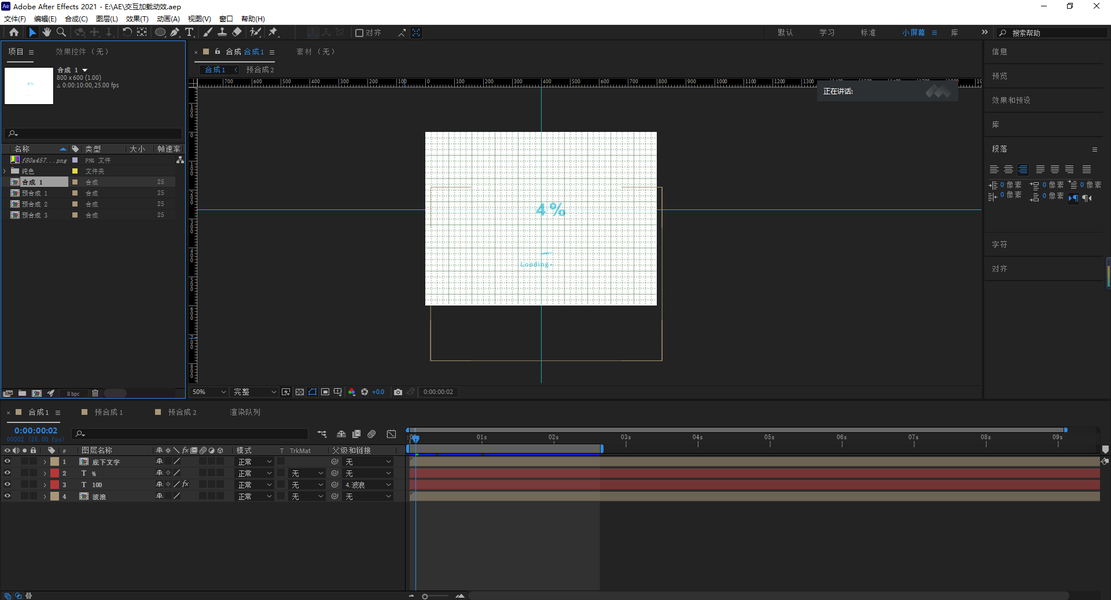Switch to 渲染队列 tab
1111x600 pixels.
(245, 412)
